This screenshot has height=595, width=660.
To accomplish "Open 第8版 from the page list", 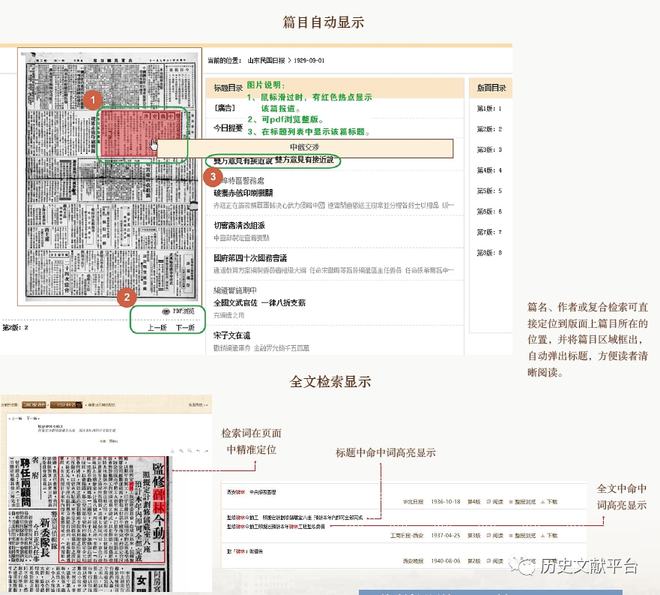I will (487, 253).
